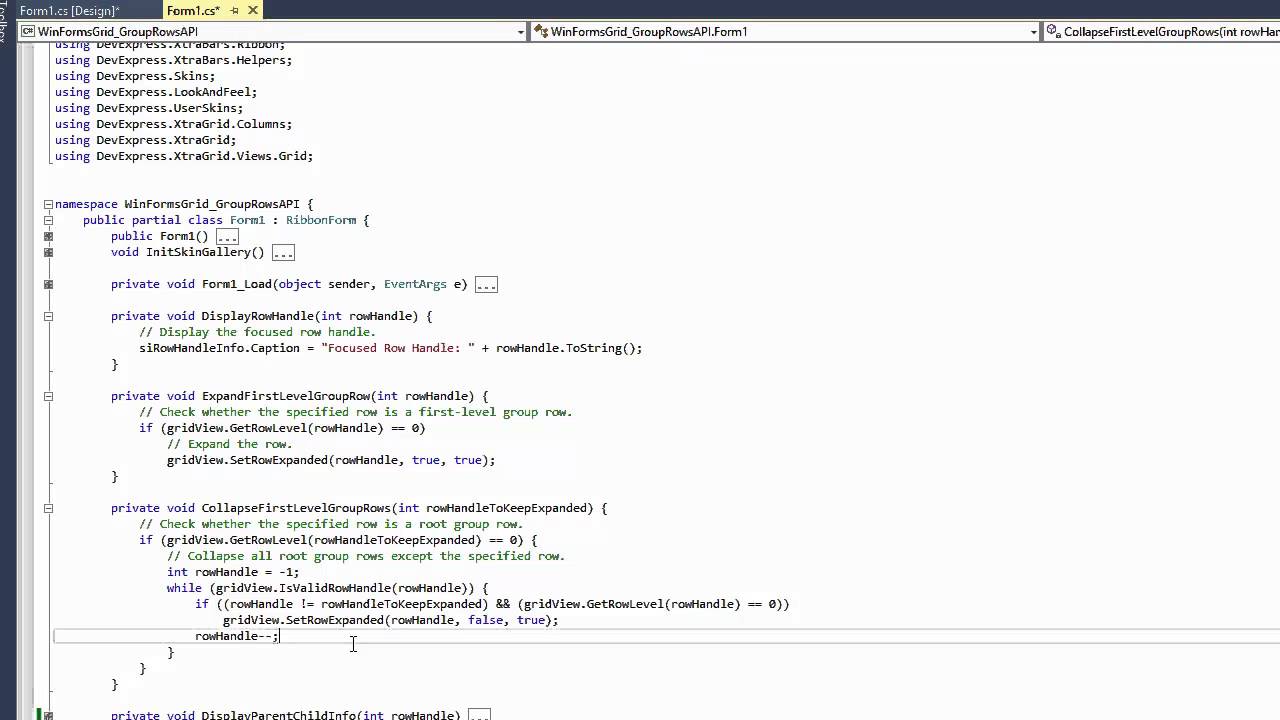Click the class icon beside WinFormsGrid_GroupRowsAPI.Form1
This screenshot has height=720, width=1280.
point(541,31)
